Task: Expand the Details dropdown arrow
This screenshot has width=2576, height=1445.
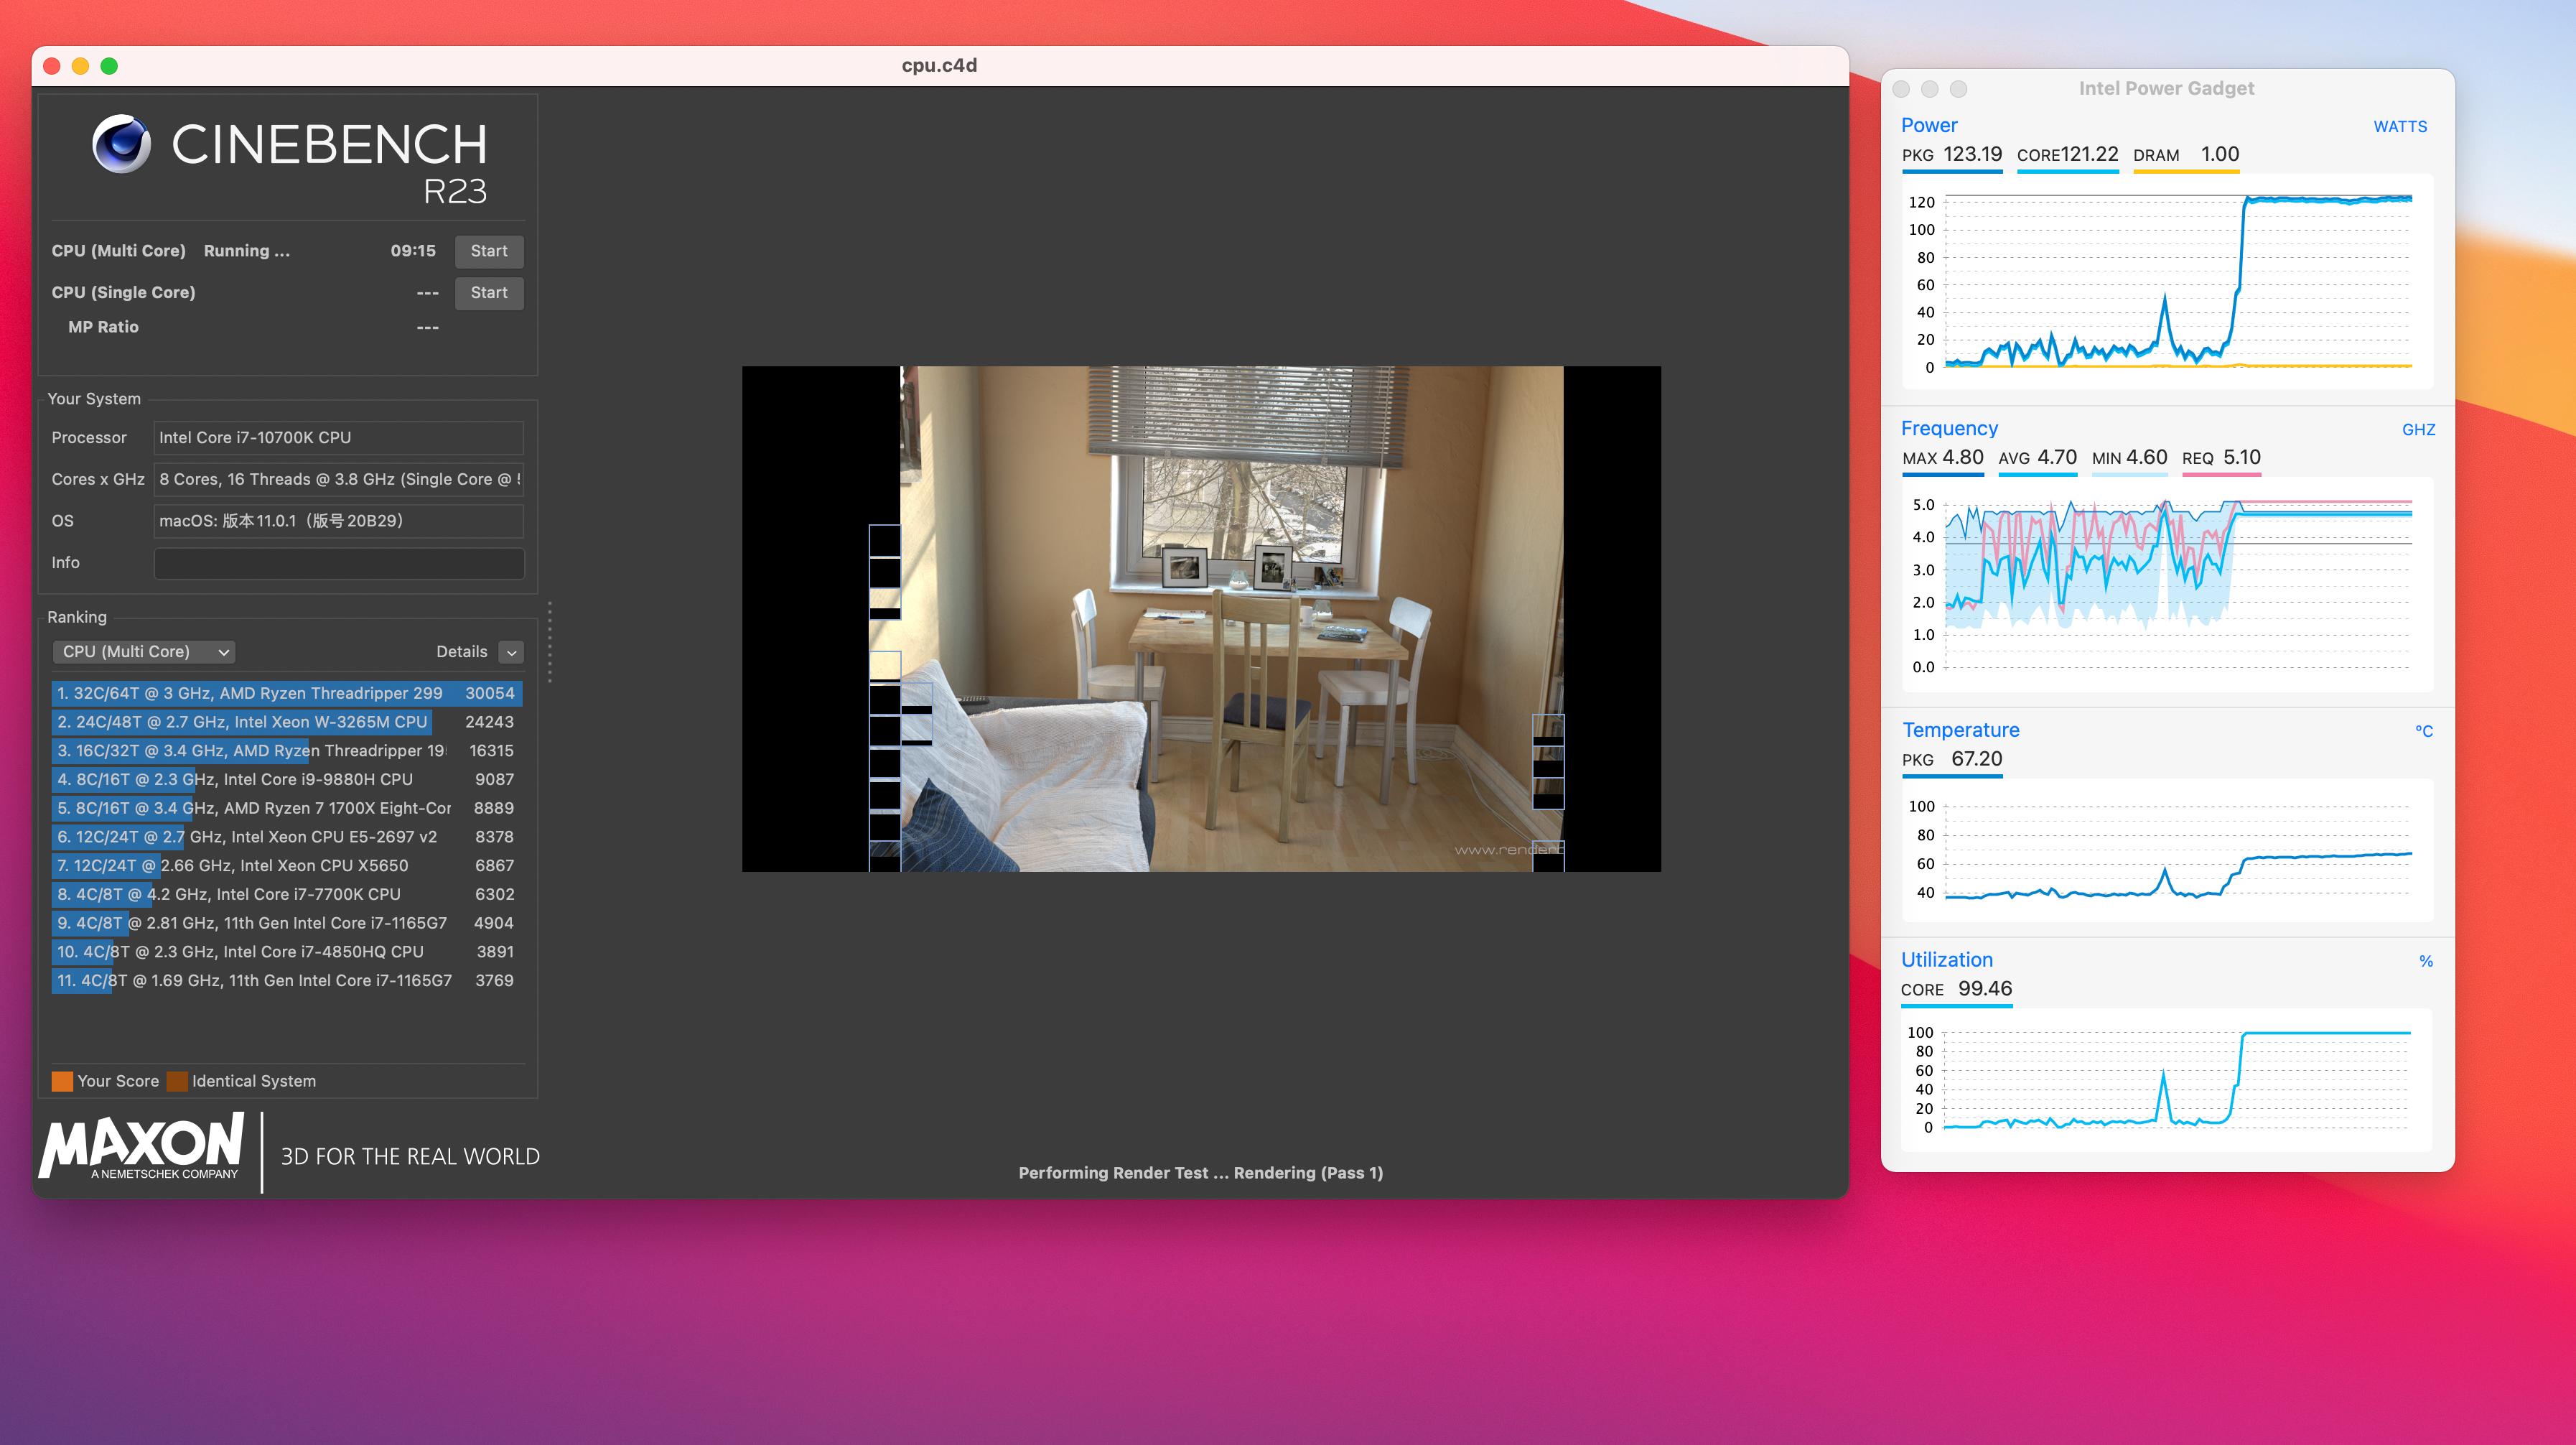Action: (x=511, y=652)
